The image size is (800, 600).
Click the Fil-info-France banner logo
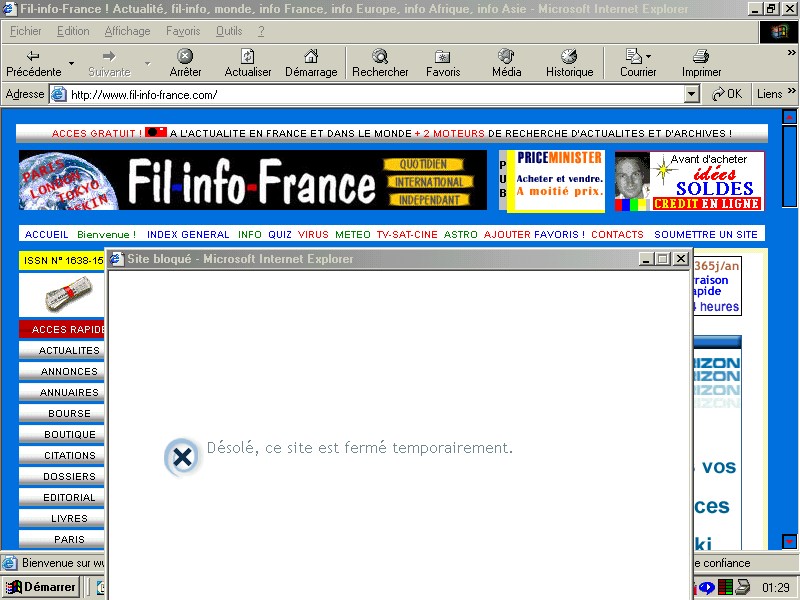(253, 180)
